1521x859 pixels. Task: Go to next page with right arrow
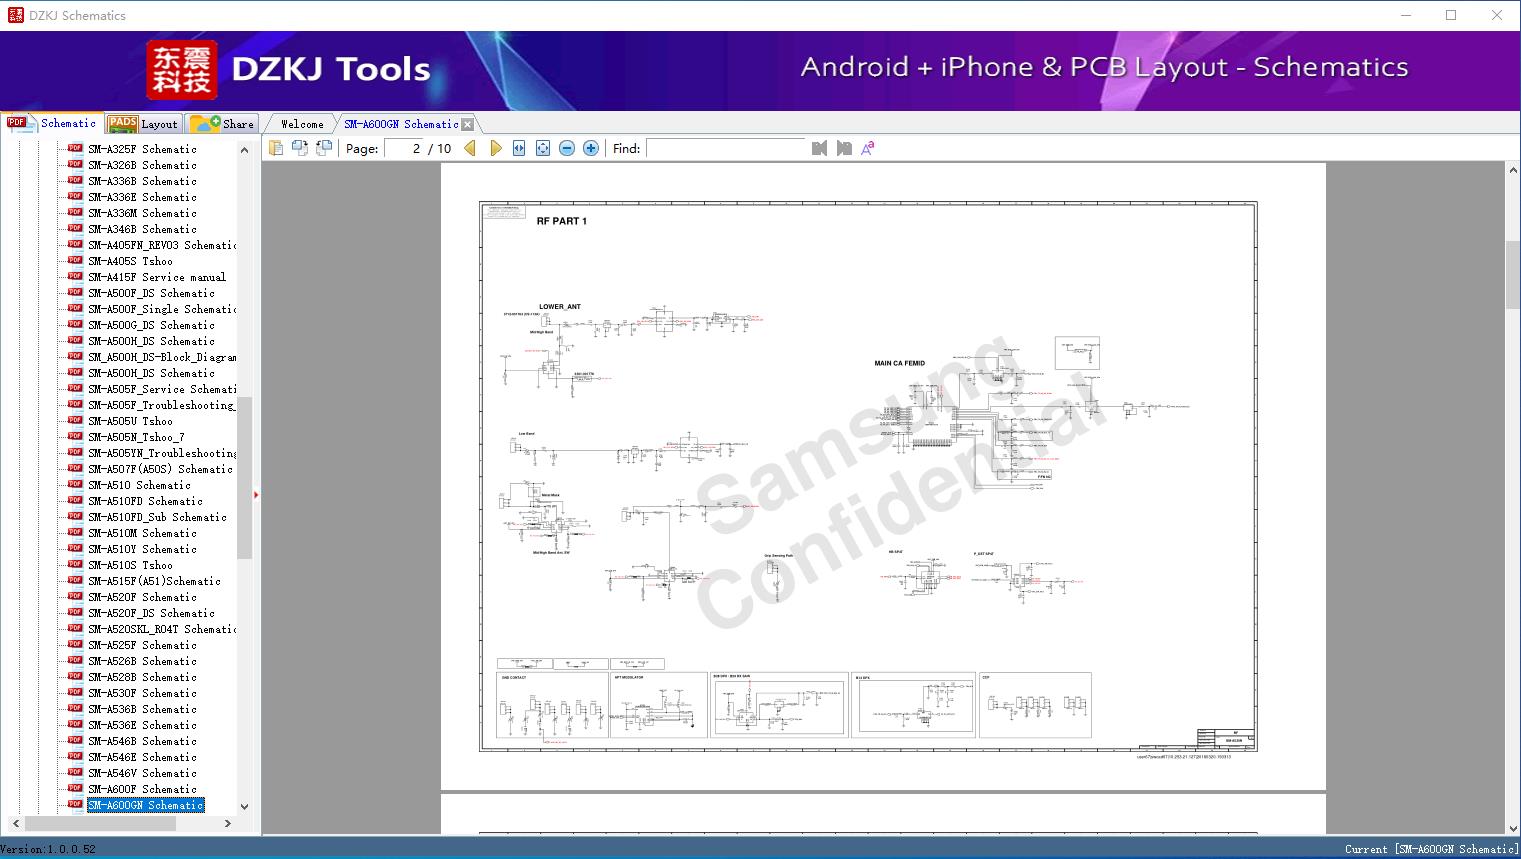pyautogui.click(x=496, y=148)
